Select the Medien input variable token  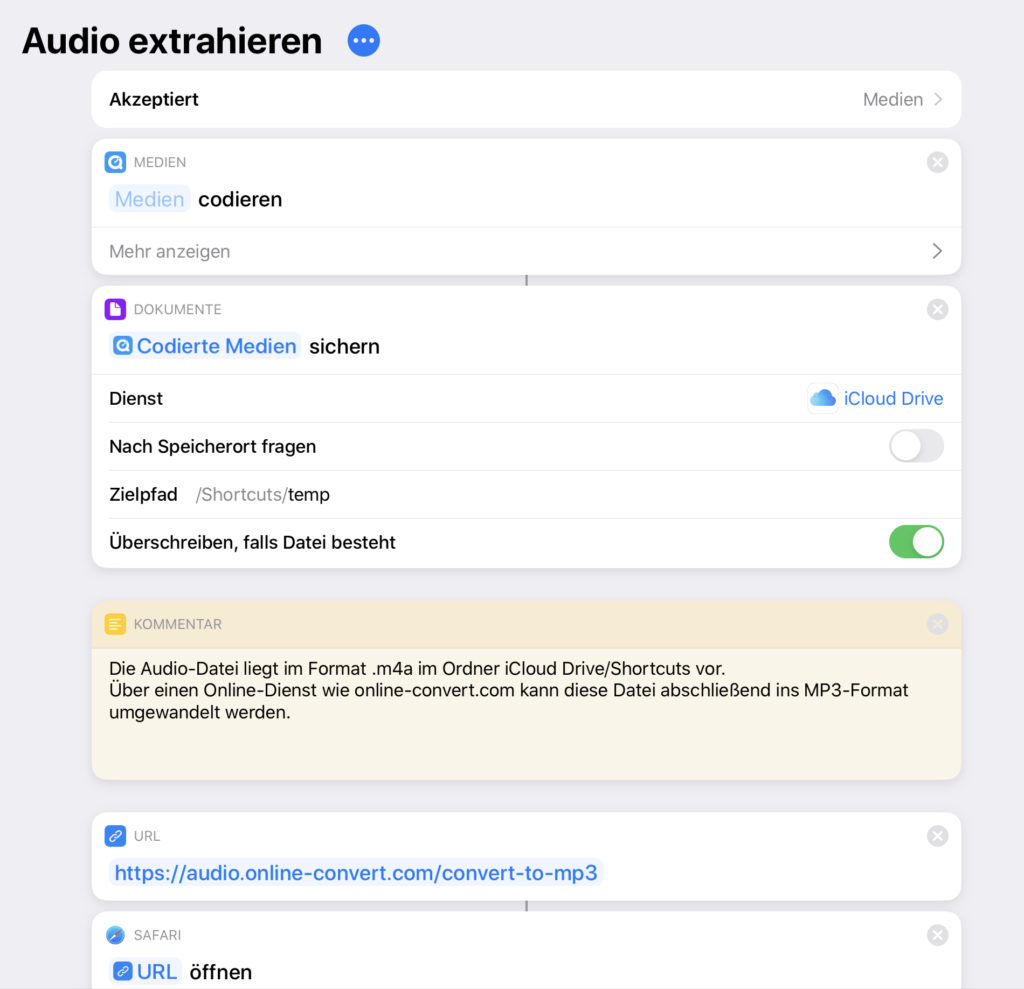(x=150, y=199)
